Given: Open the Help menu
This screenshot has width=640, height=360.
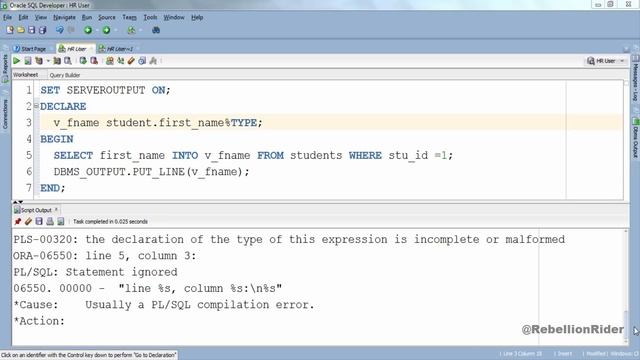Looking at the screenshot, I should click(x=197, y=17).
